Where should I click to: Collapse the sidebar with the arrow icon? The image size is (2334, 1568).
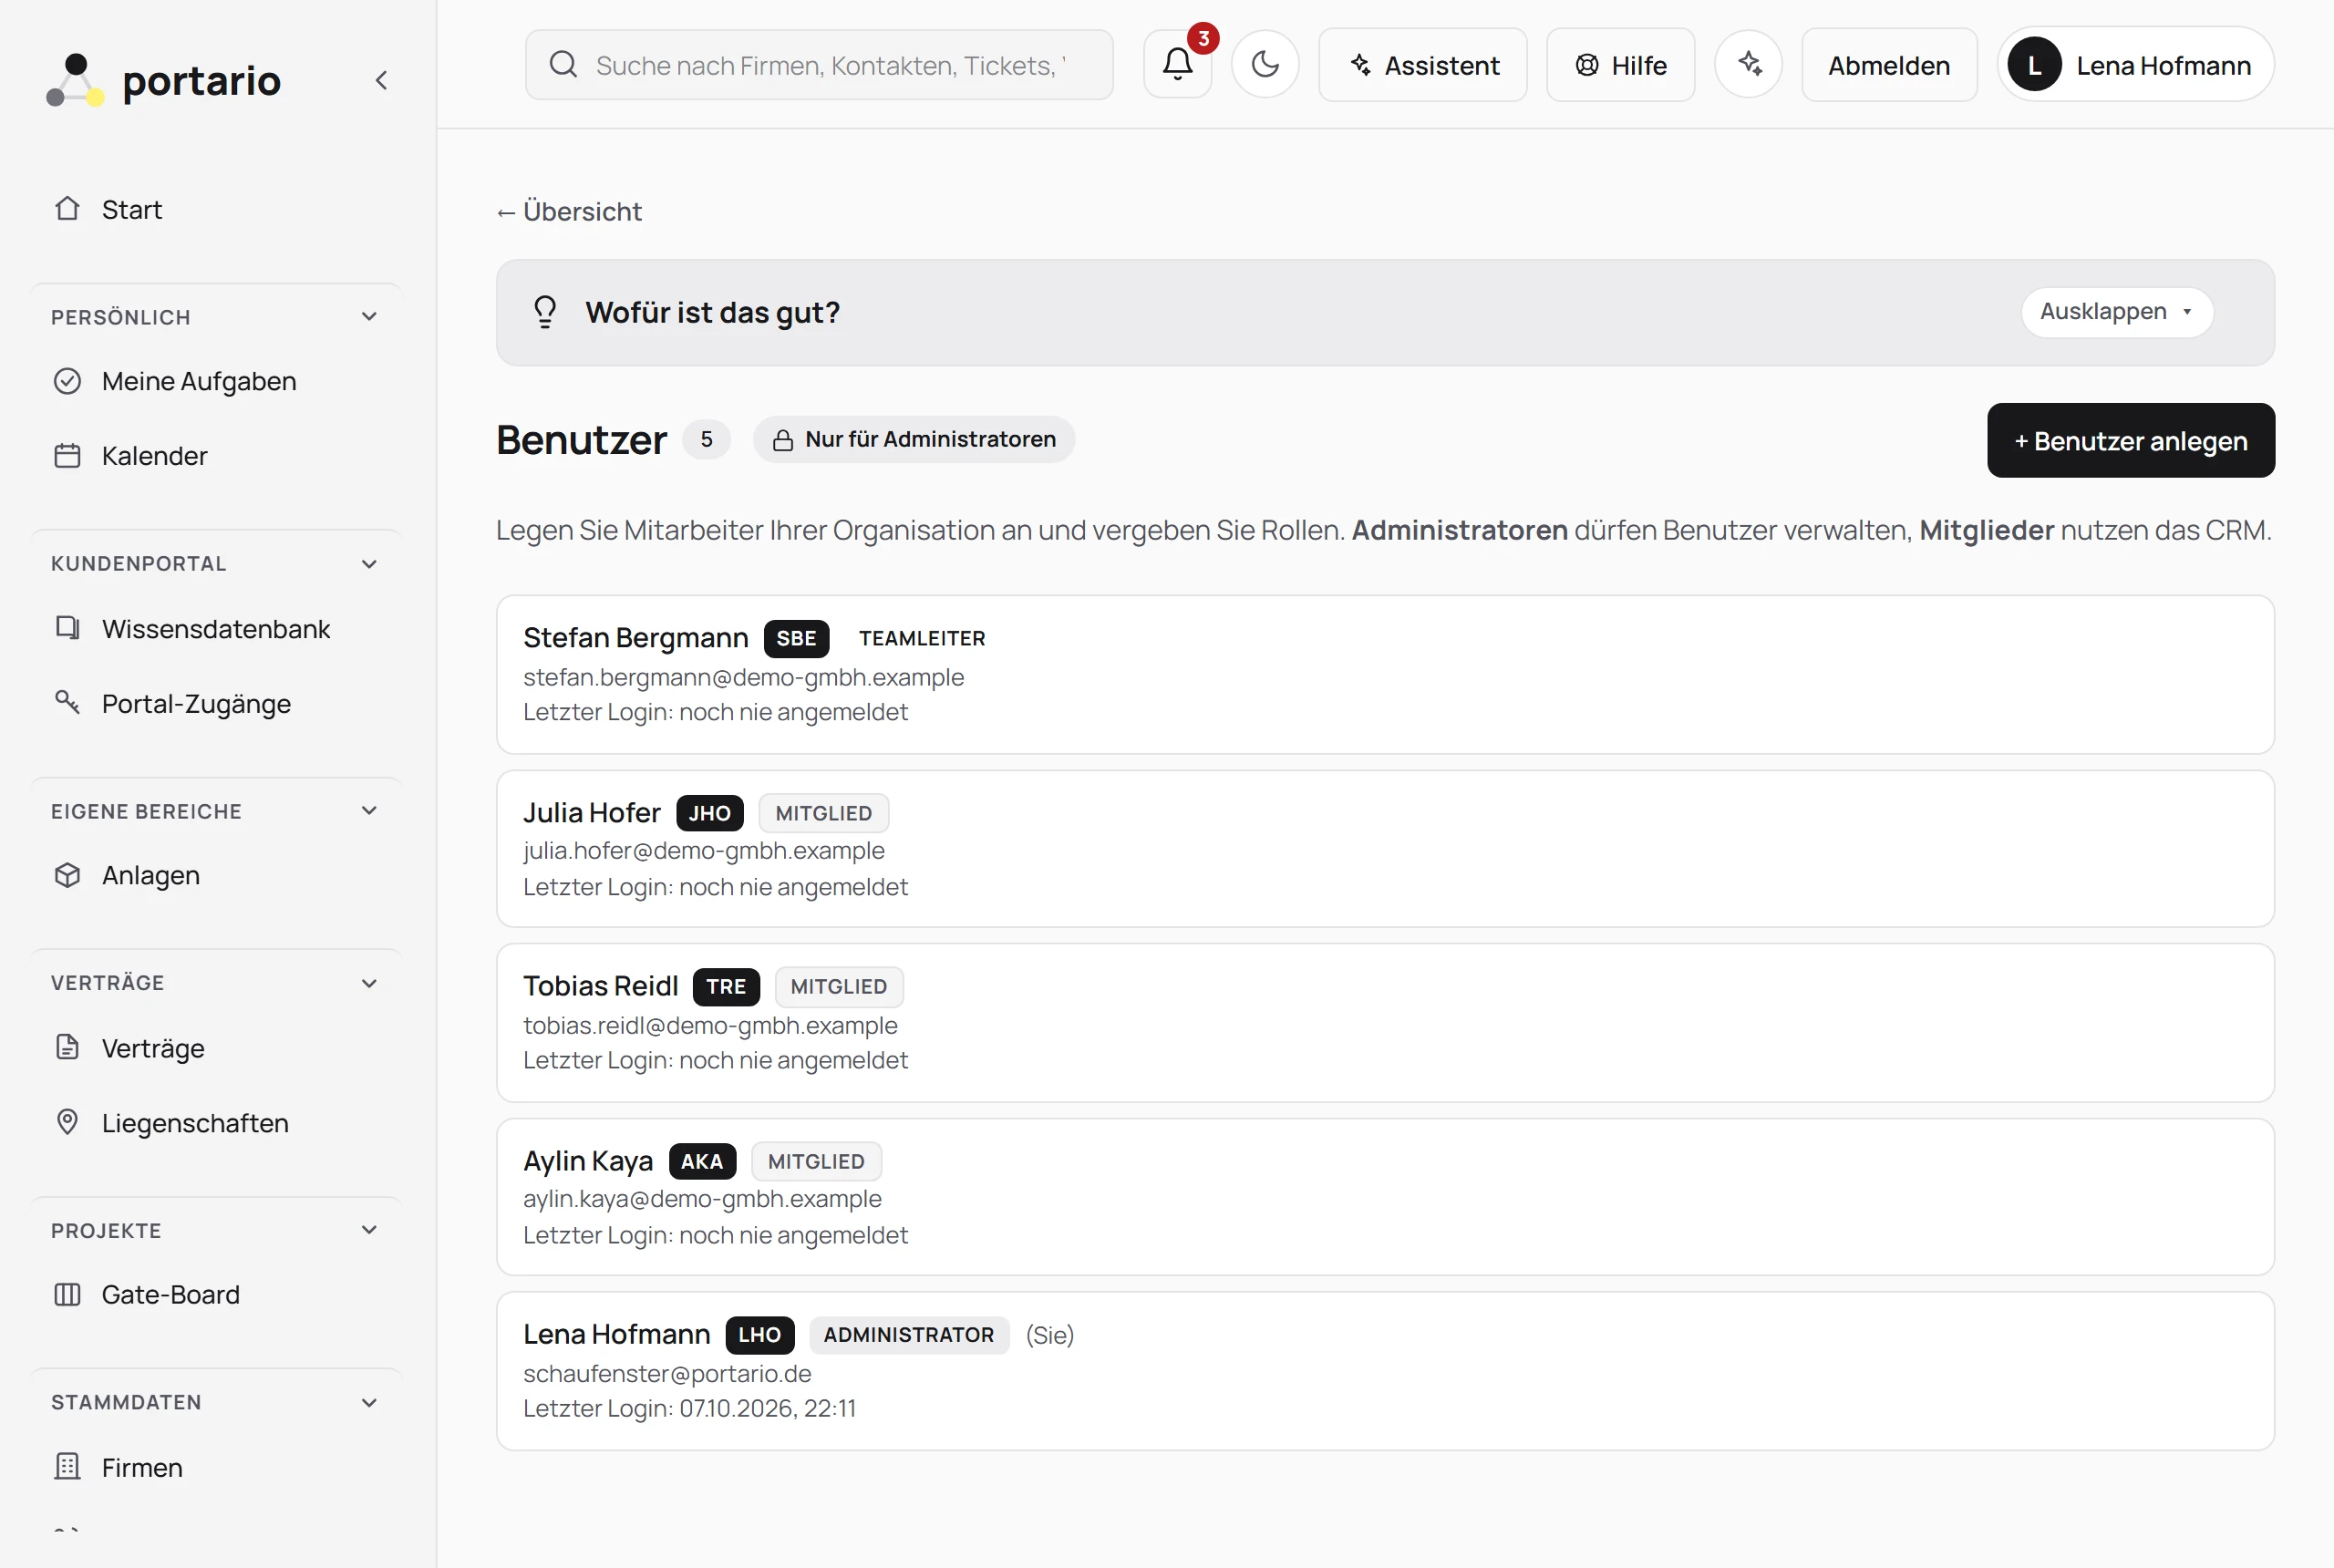coord(381,80)
